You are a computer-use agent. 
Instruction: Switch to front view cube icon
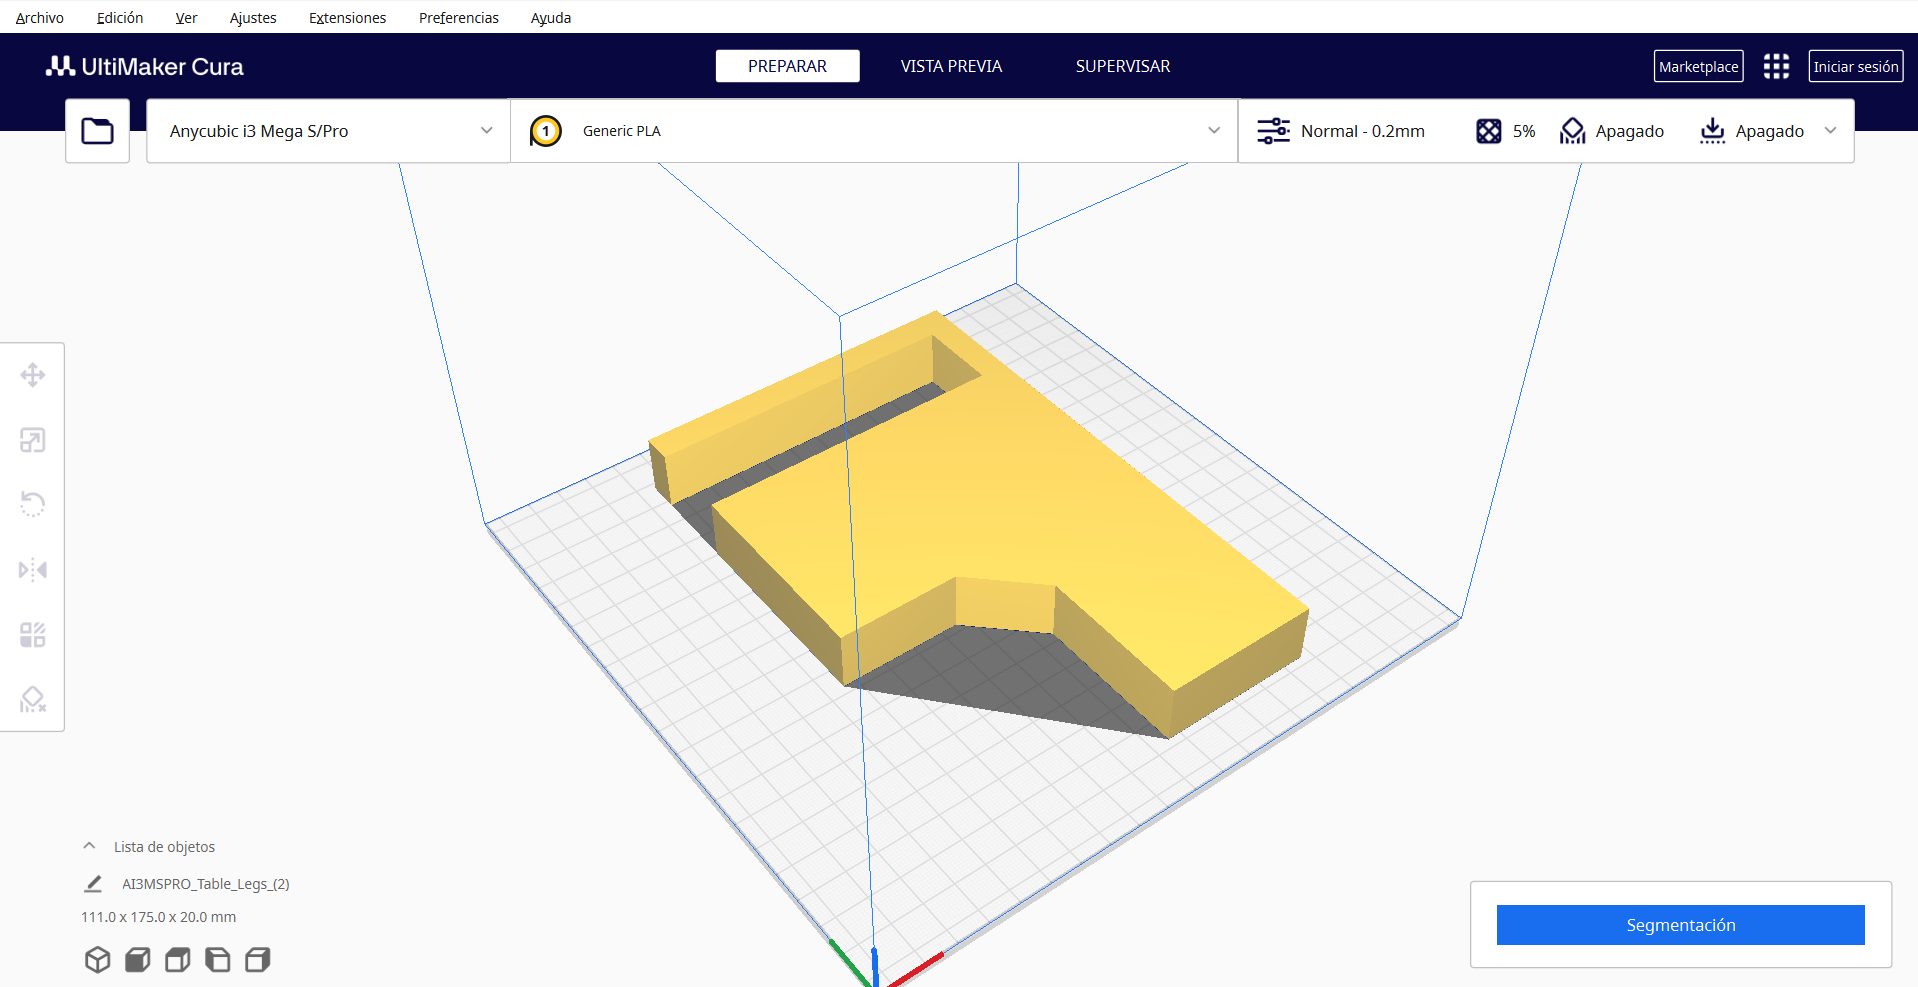coord(138,960)
